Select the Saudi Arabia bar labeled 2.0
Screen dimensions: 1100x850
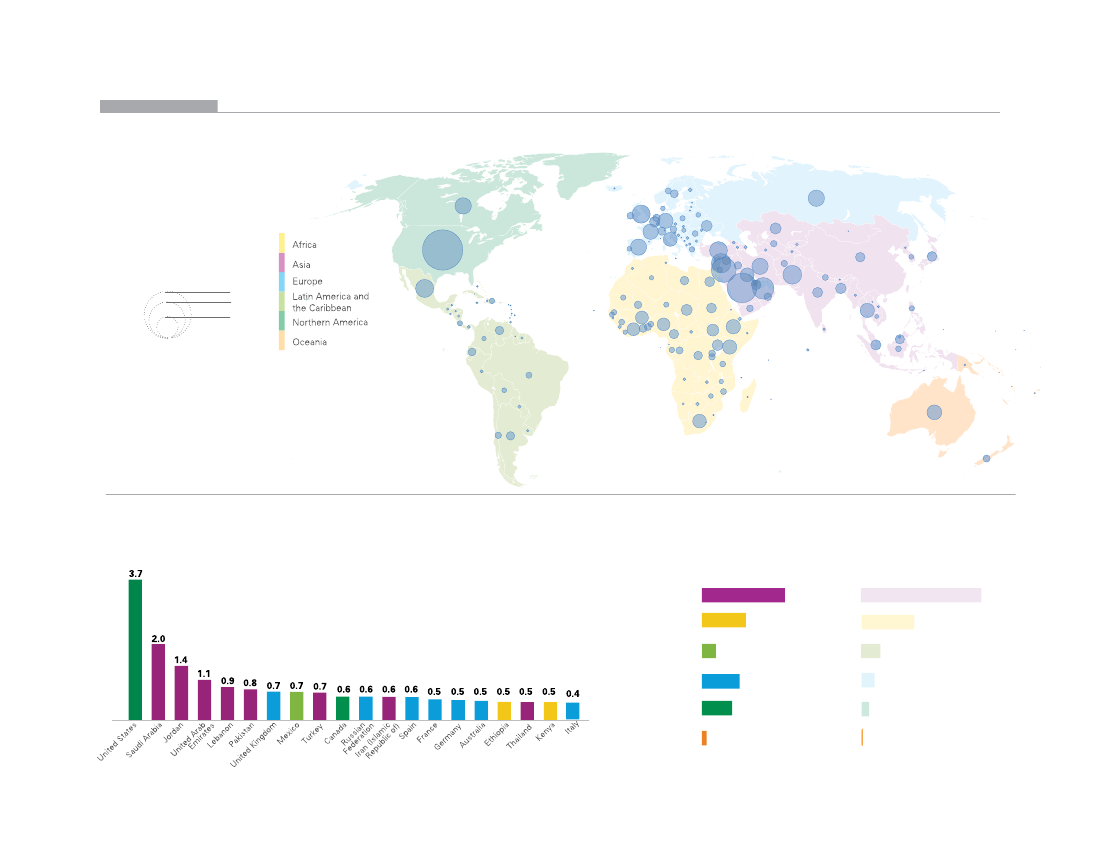[x=158, y=682]
